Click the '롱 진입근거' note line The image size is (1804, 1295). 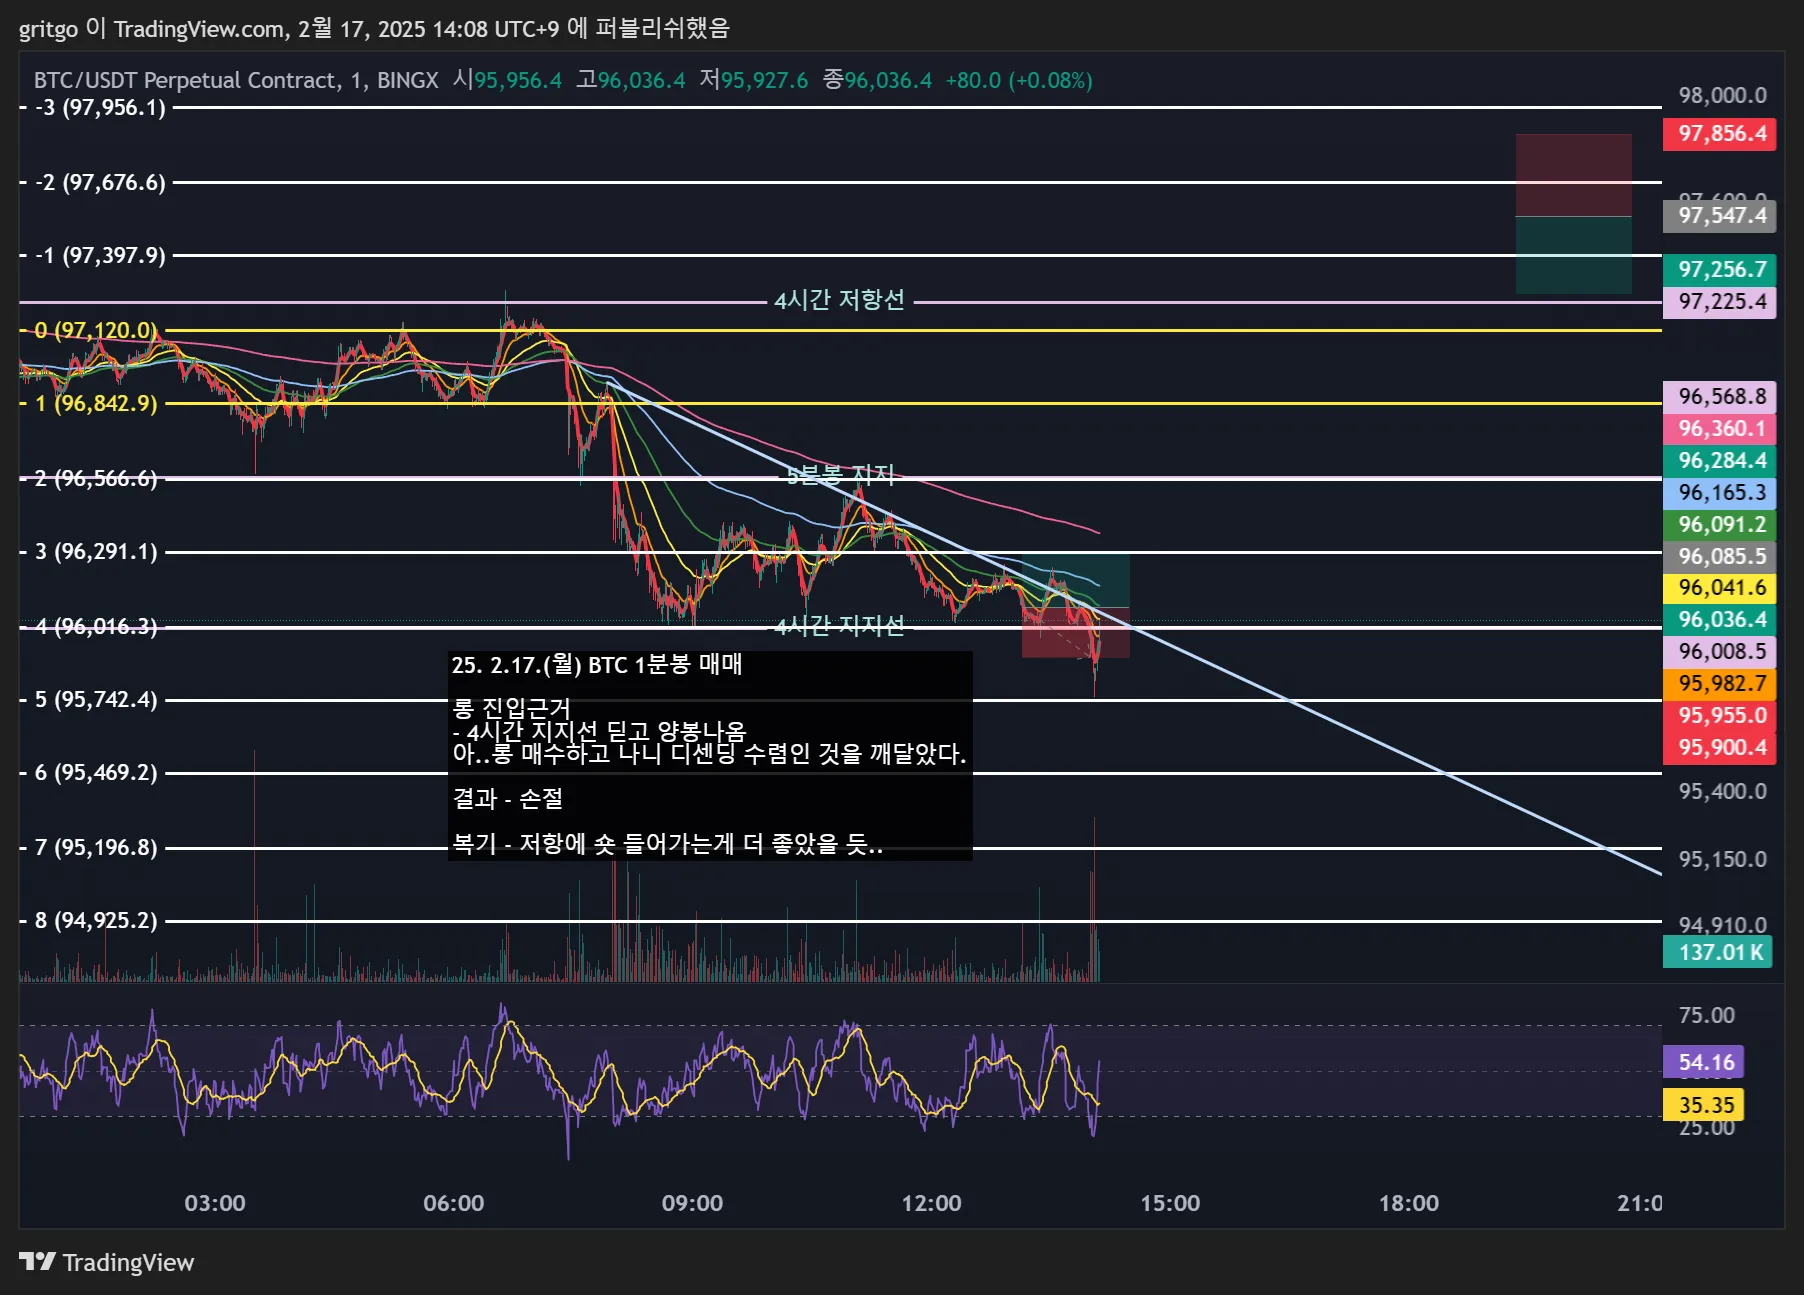click(511, 708)
